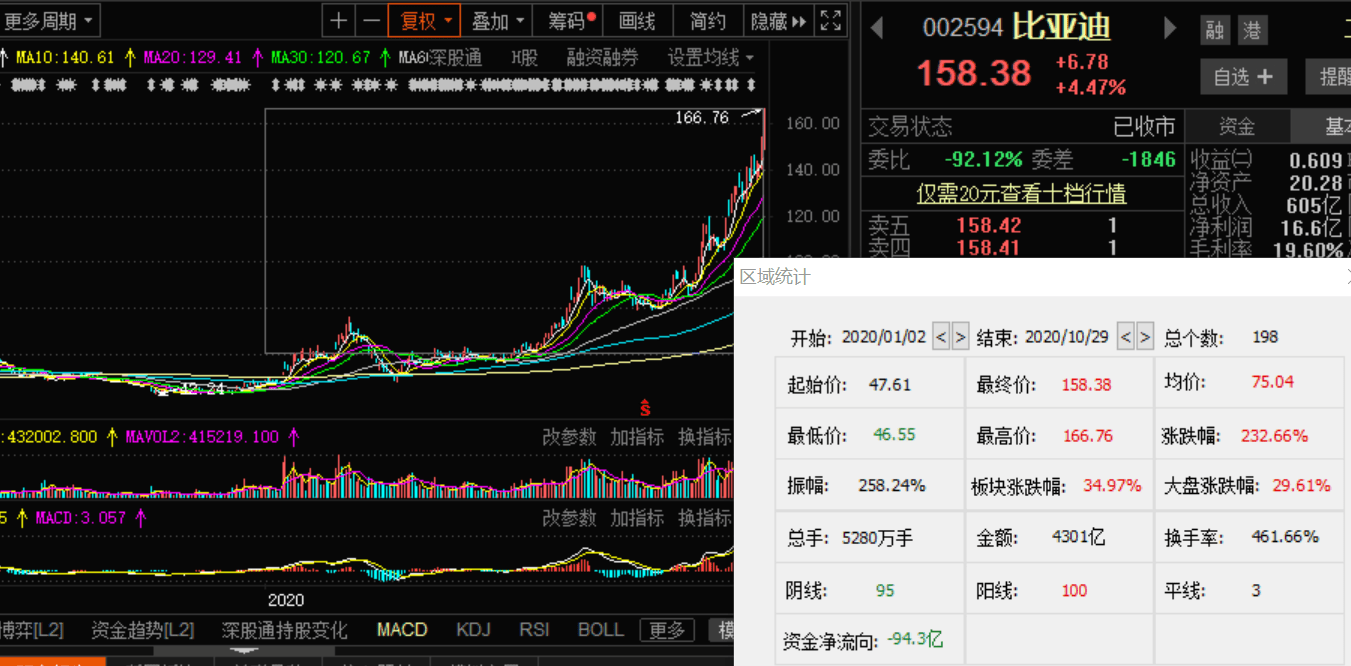1351x666 pixels.
Task: Click the 涨跌幅 value 232.66%
Action: tap(1274, 435)
